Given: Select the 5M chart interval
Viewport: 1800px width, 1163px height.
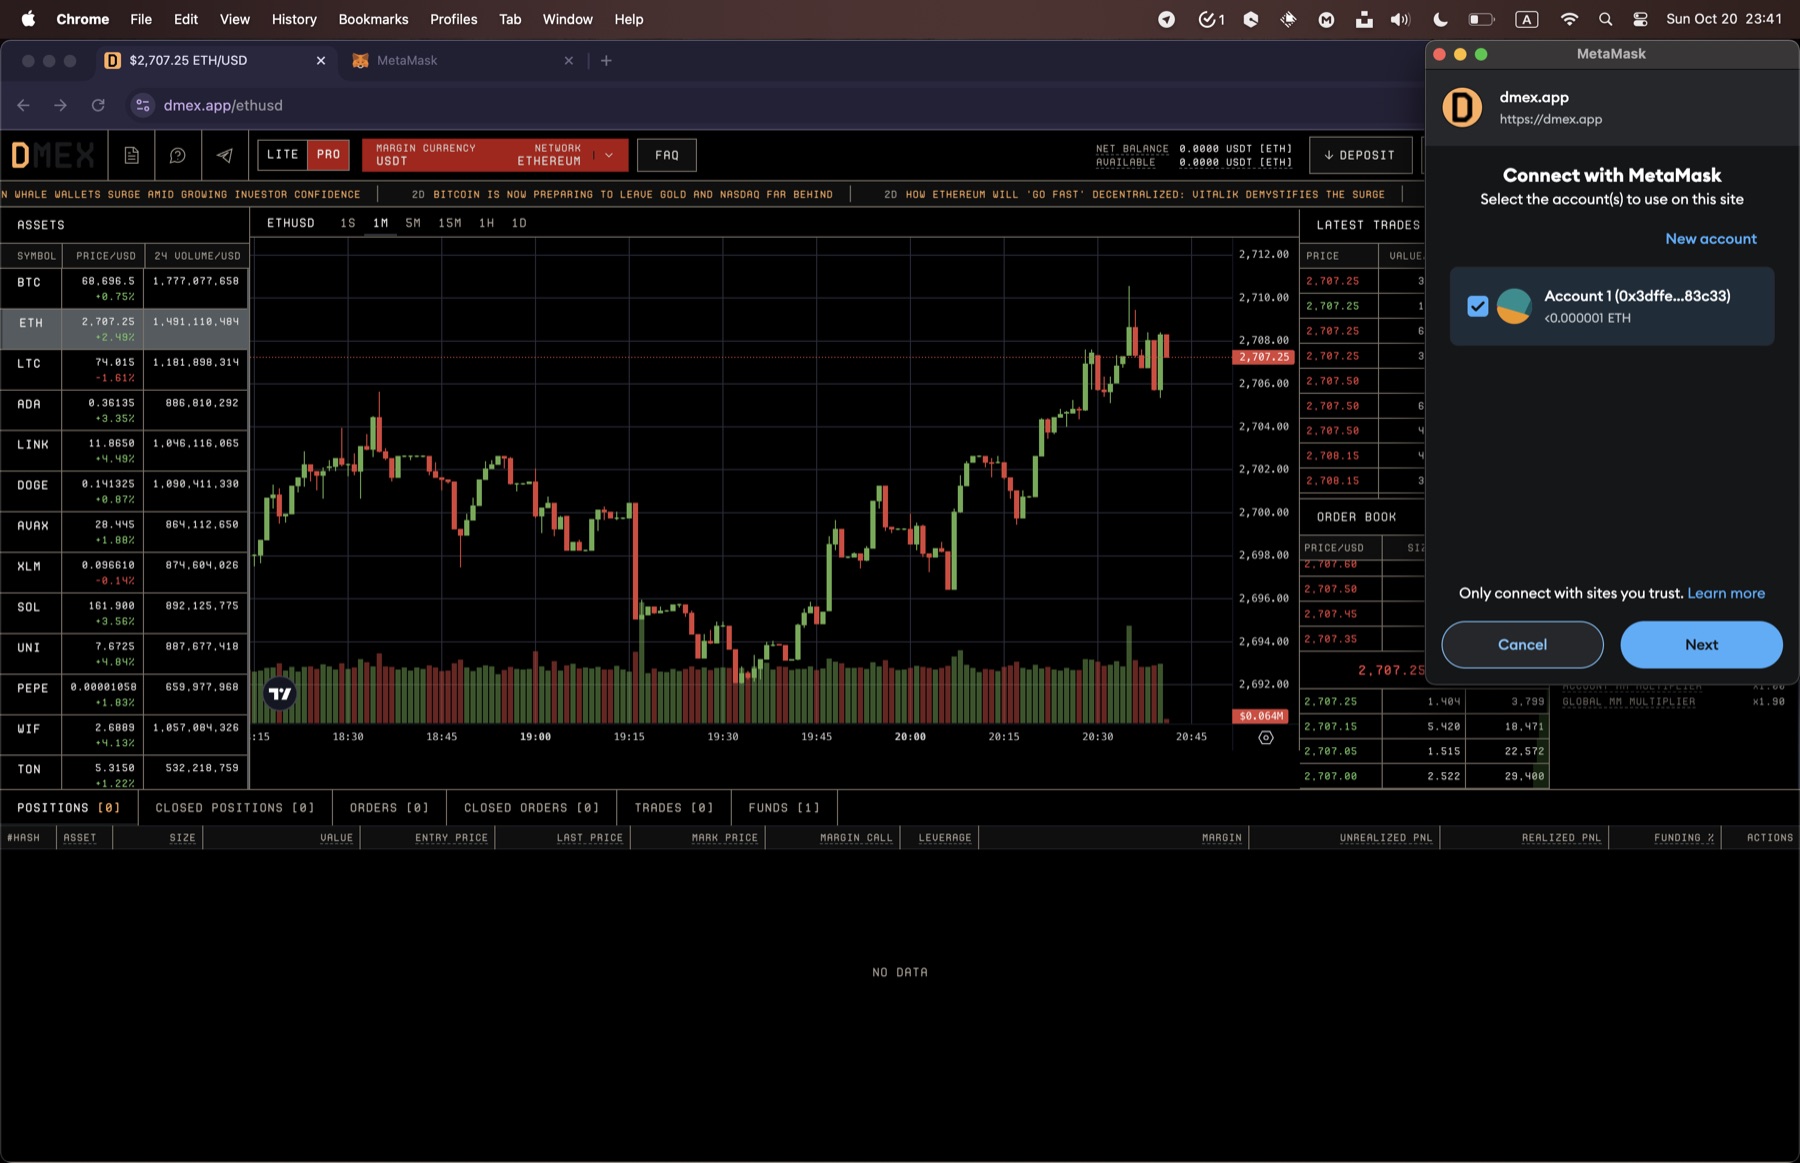Looking at the screenshot, I should click(x=413, y=223).
